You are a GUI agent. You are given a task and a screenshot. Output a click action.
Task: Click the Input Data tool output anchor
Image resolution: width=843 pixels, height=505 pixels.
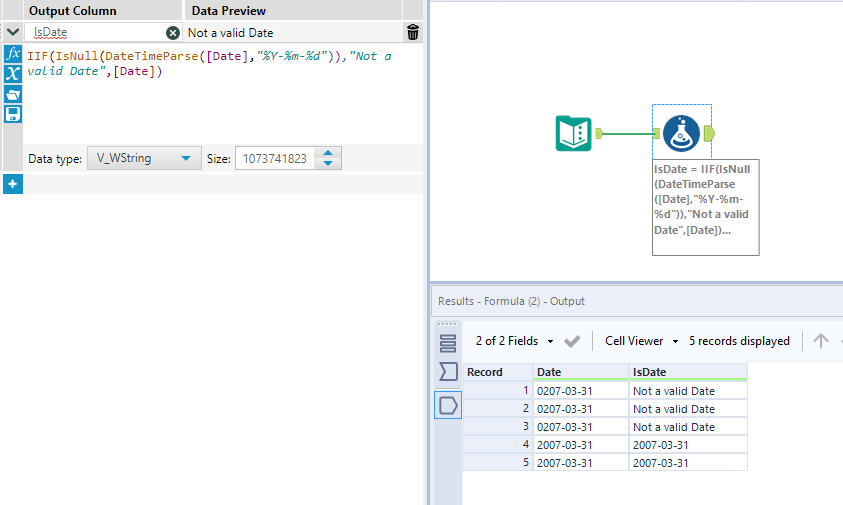pos(599,133)
